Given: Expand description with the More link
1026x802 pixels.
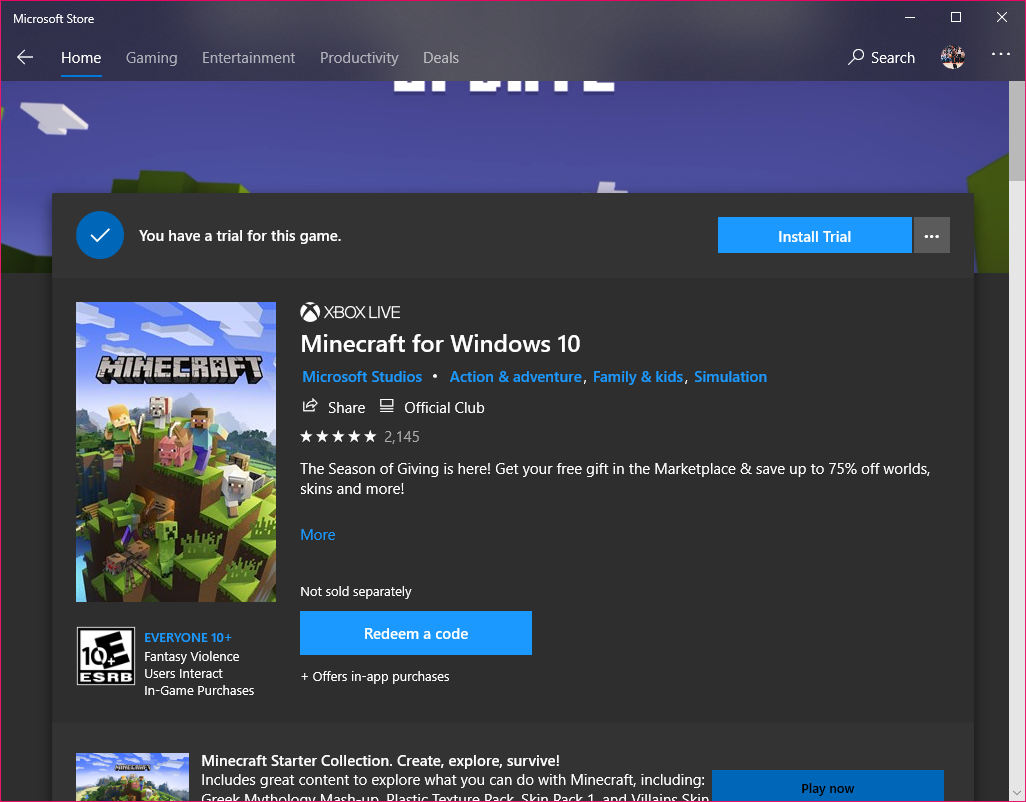Looking at the screenshot, I should click(317, 534).
